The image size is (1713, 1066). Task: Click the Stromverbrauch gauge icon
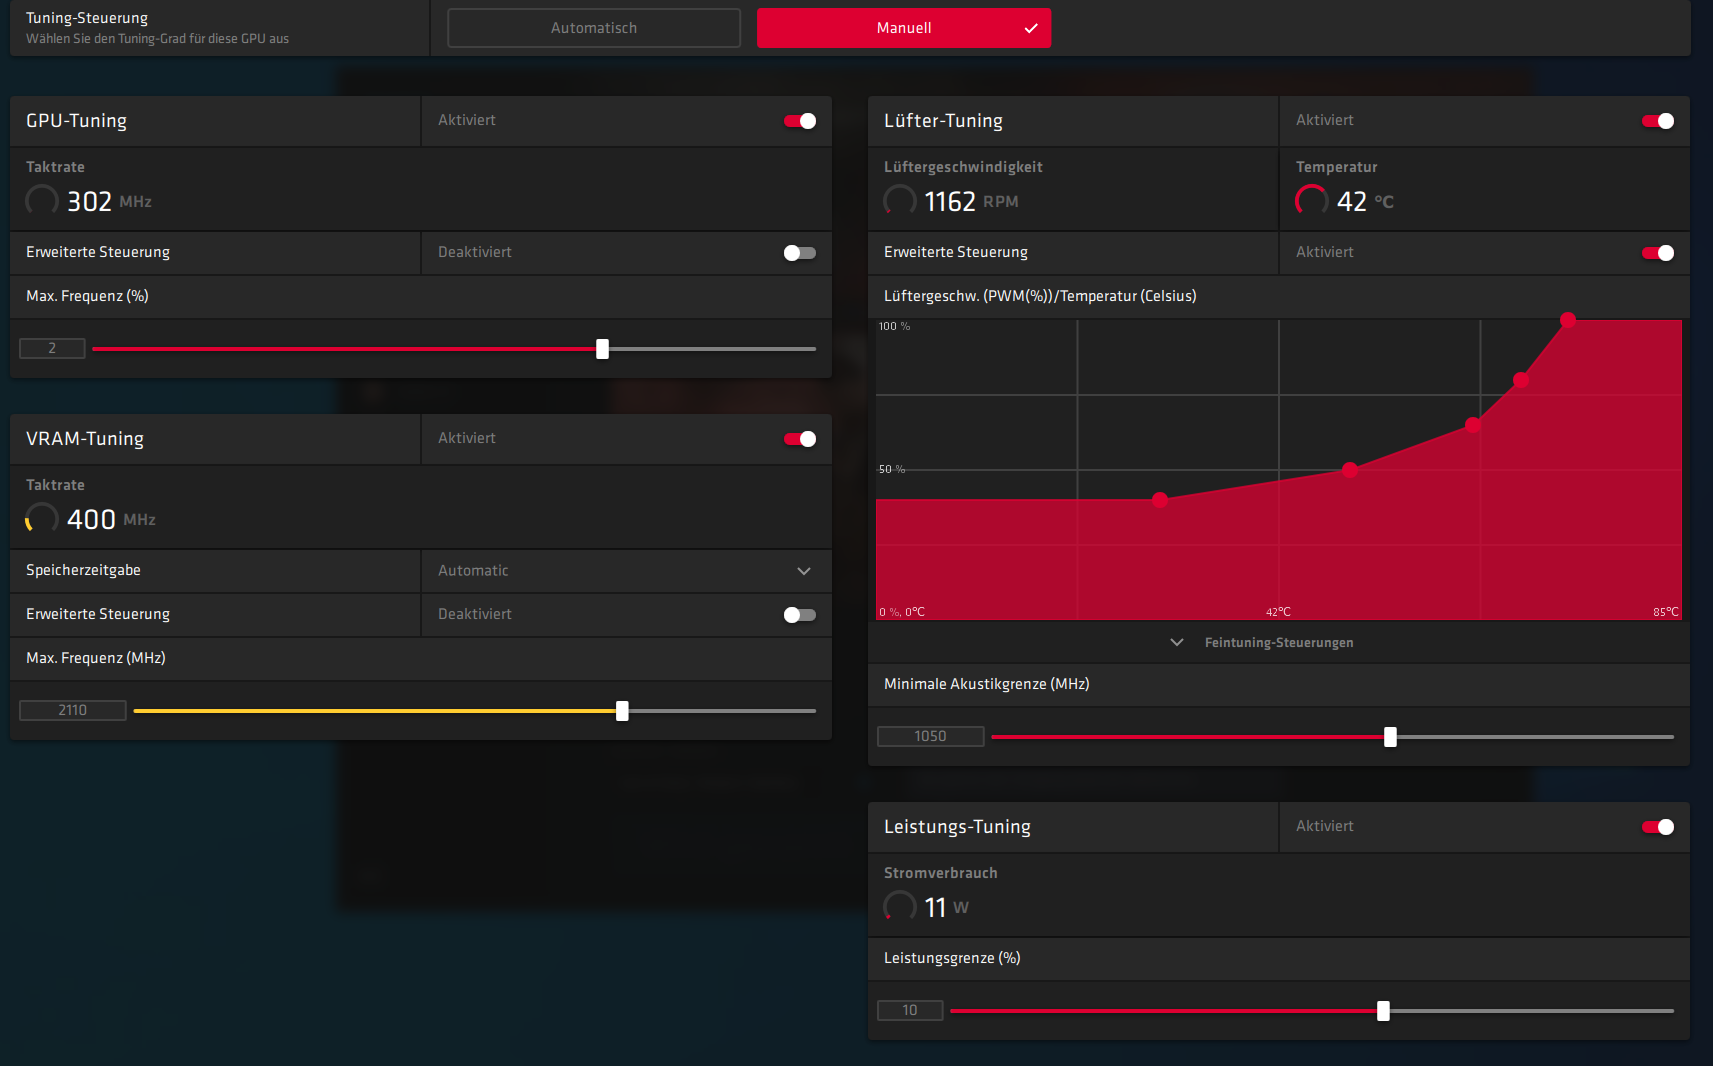point(900,907)
